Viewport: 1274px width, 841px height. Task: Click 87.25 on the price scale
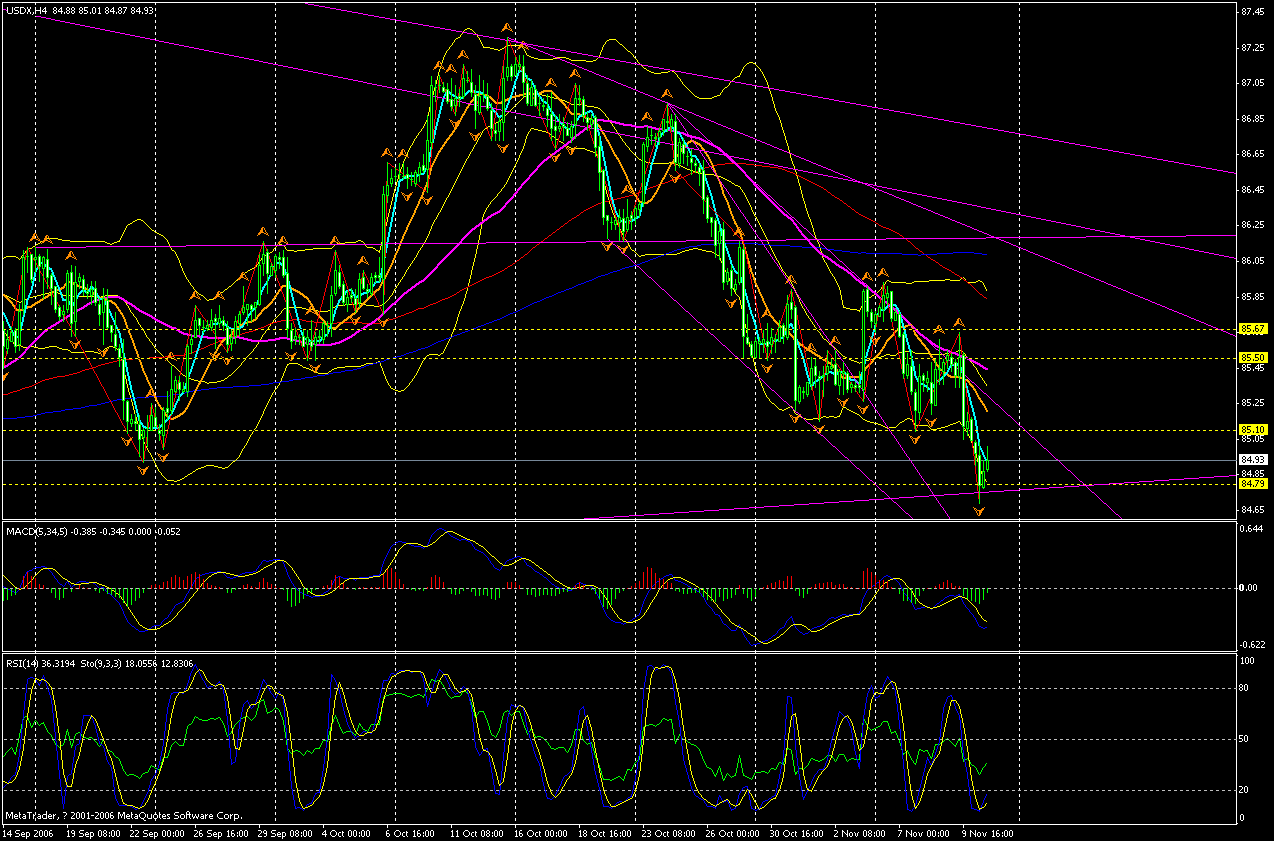[x=1253, y=47]
